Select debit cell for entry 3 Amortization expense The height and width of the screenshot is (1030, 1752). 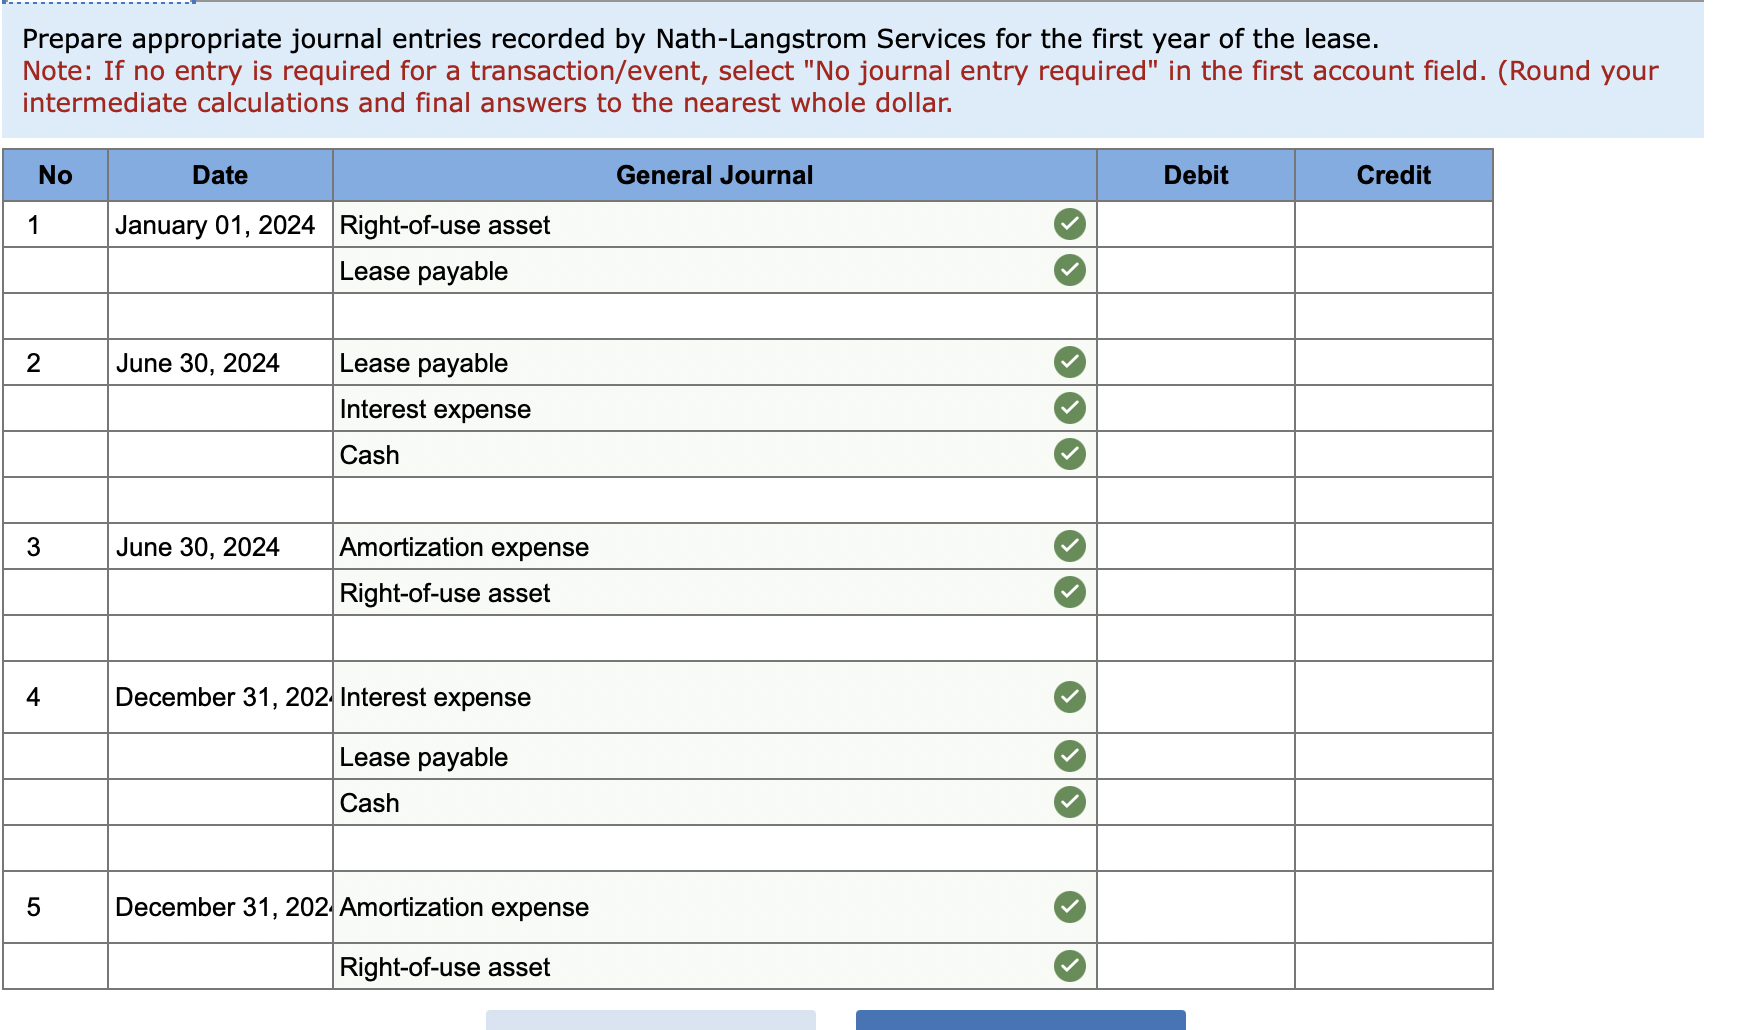pos(1196,546)
